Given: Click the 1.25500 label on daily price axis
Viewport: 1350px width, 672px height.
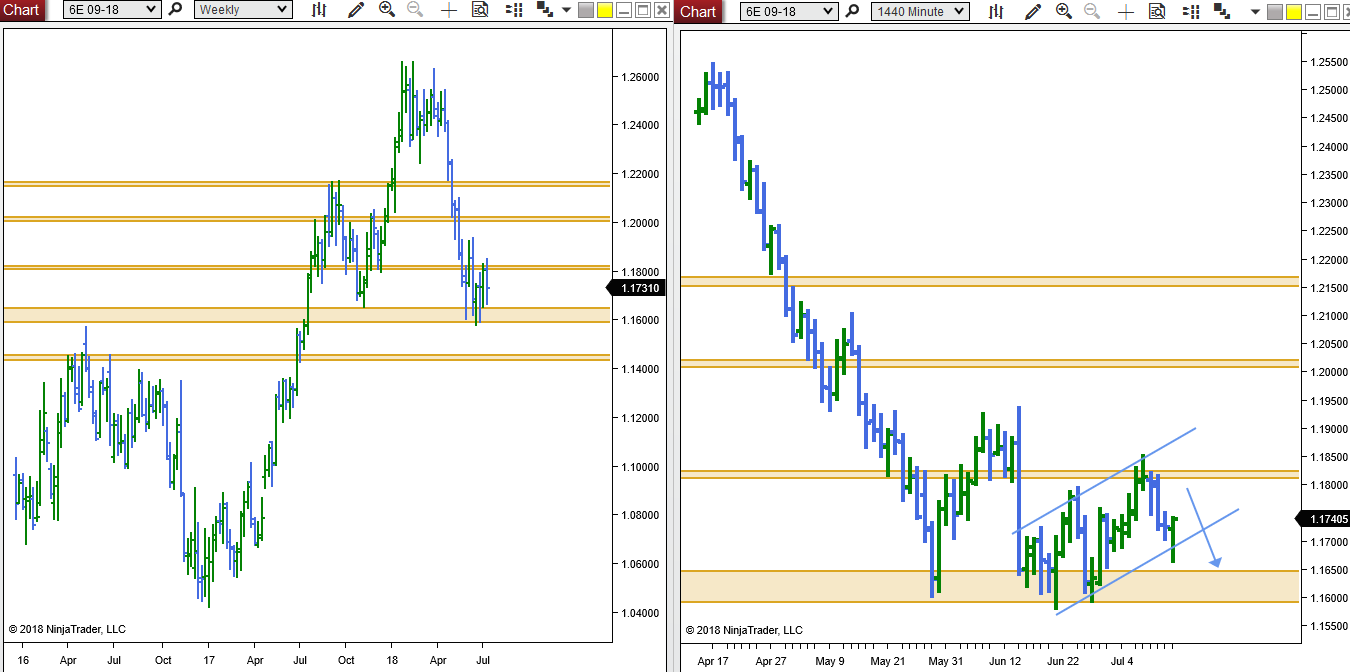Looking at the screenshot, I should pyautogui.click(x=1328, y=62).
